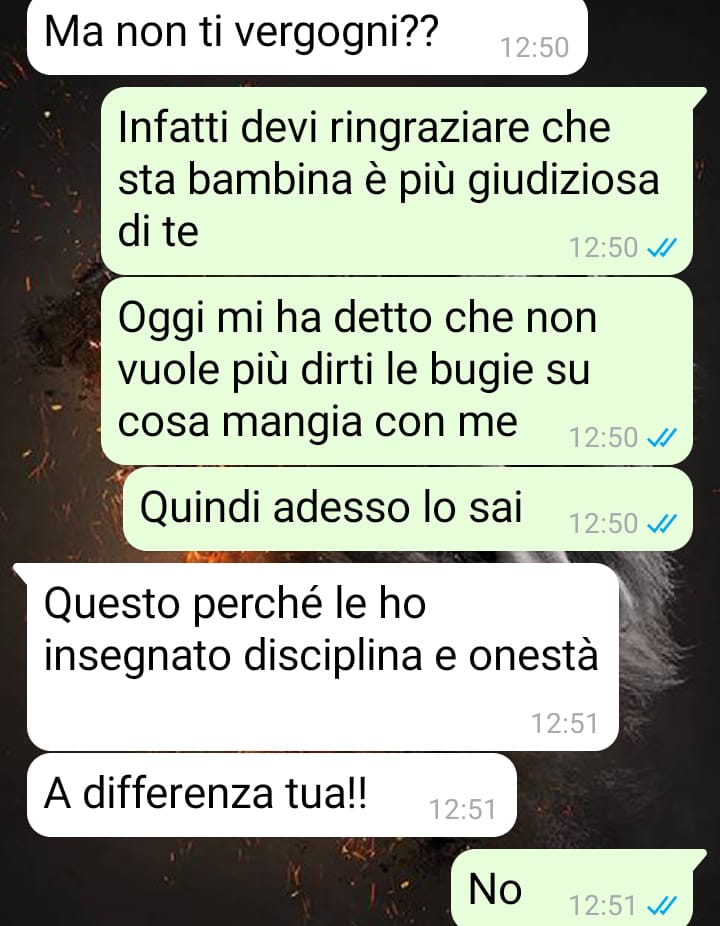Tap the double-check icon next to "Quindi adesso lo sai"

coord(662,523)
